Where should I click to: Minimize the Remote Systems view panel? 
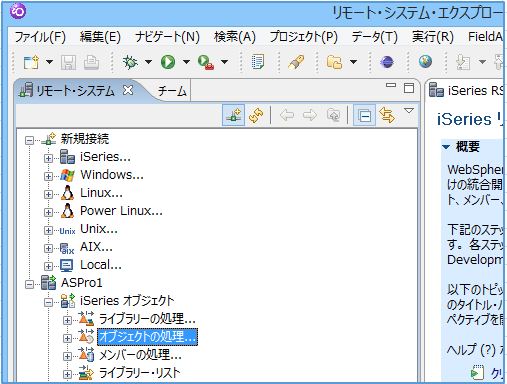click(x=391, y=85)
